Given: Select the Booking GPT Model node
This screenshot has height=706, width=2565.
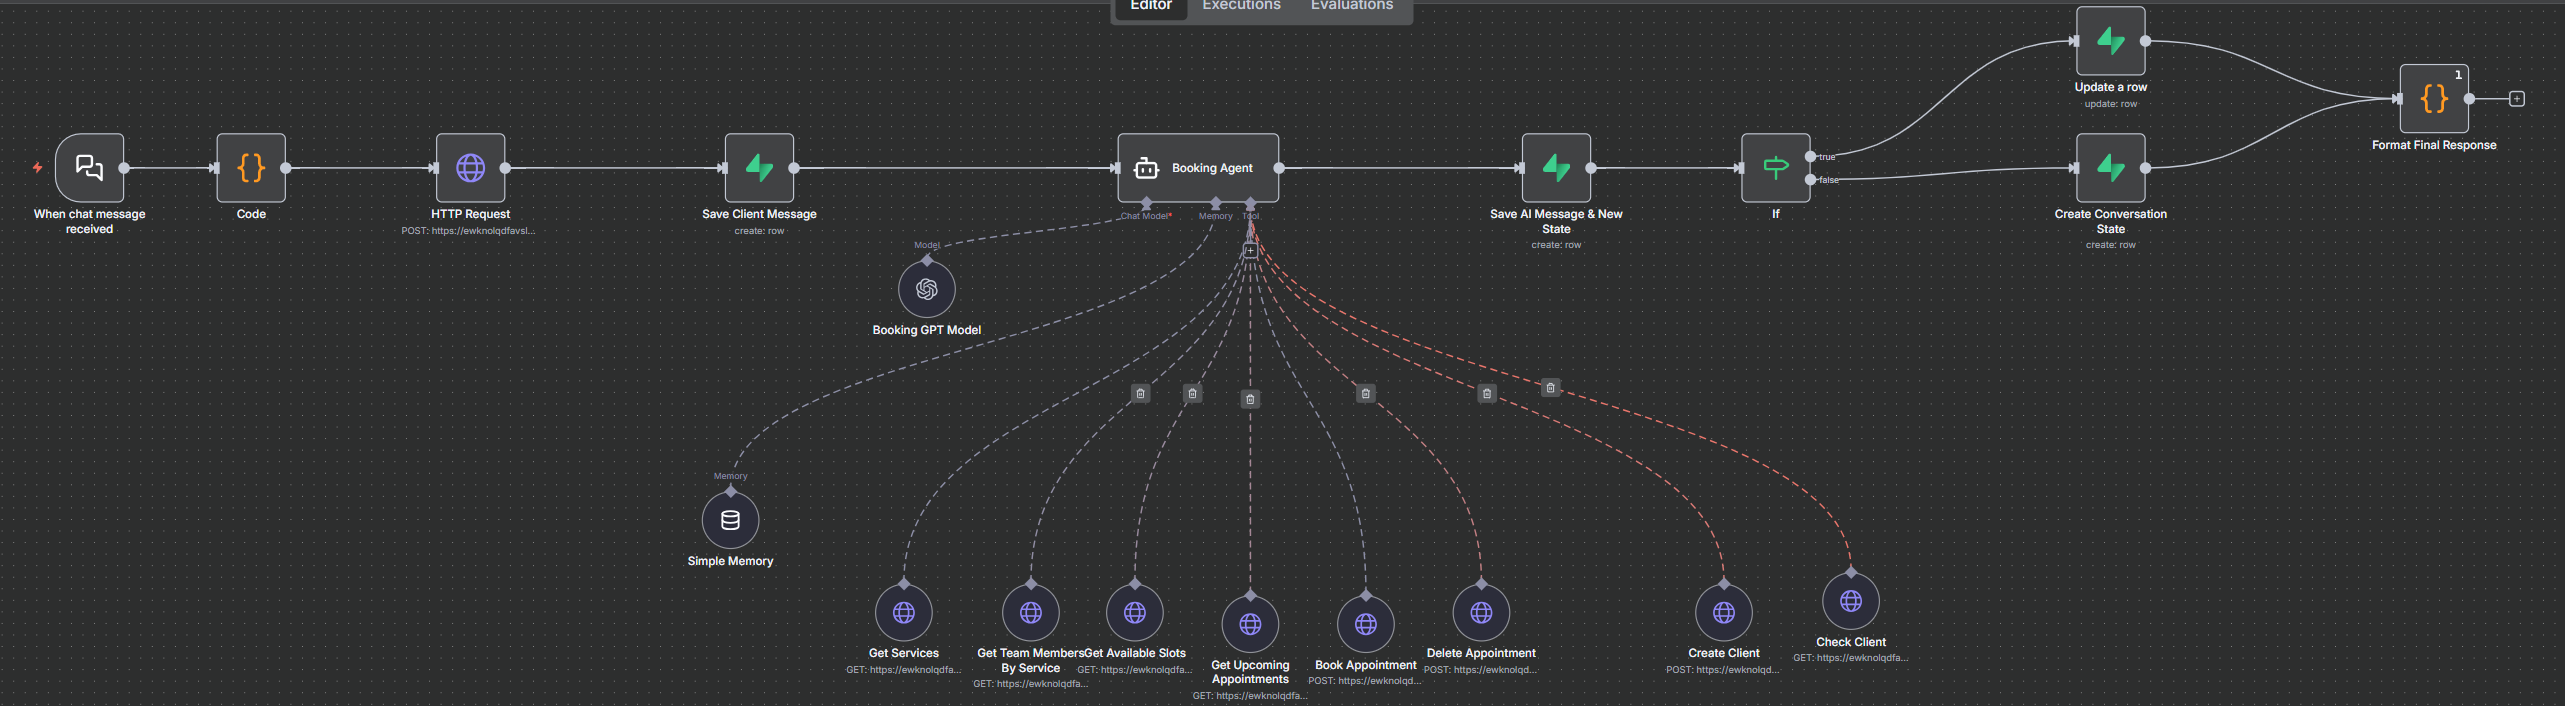Looking at the screenshot, I should [x=927, y=290].
